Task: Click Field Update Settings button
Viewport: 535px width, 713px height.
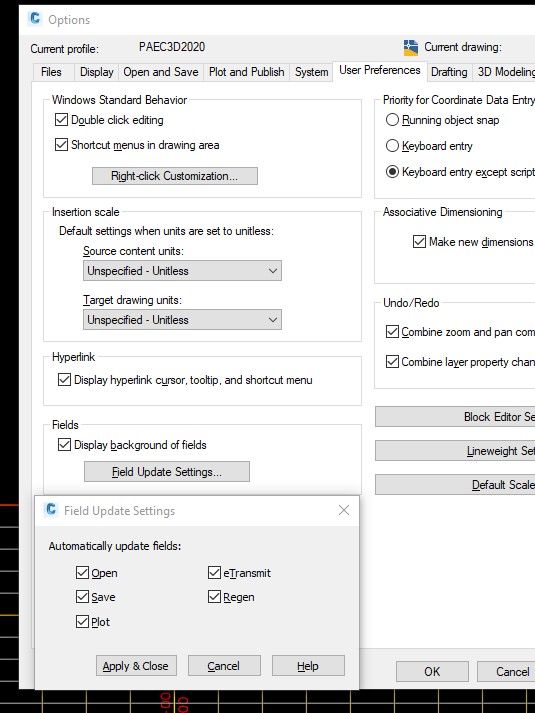Action: [x=167, y=472]
